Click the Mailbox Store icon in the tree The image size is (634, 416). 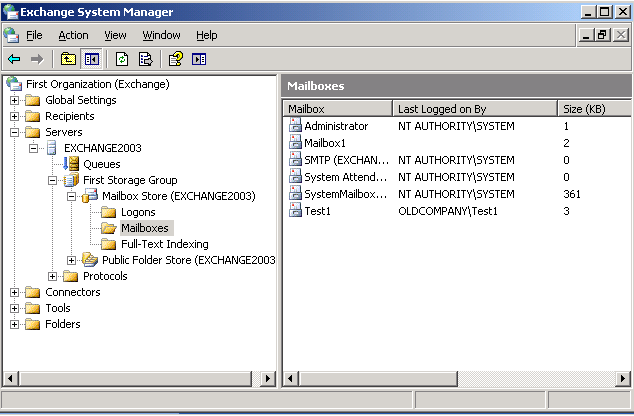click(x=90, y=196)
